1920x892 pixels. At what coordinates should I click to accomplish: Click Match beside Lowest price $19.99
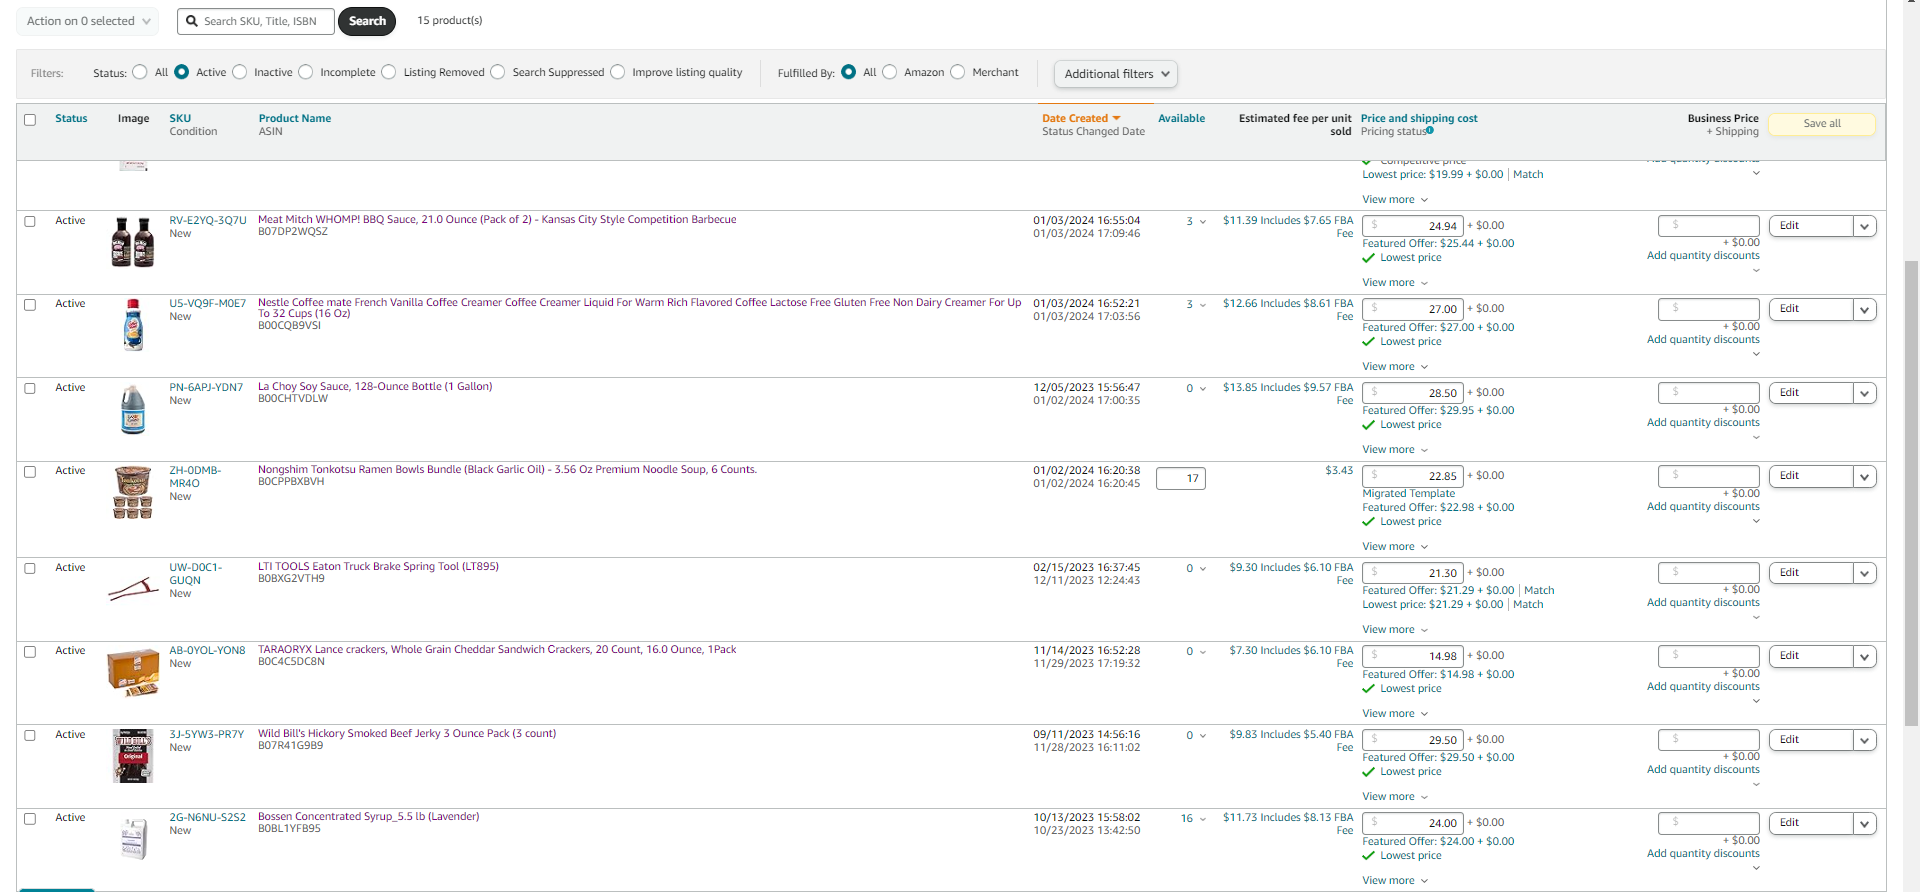click(x=1528, y=175)
